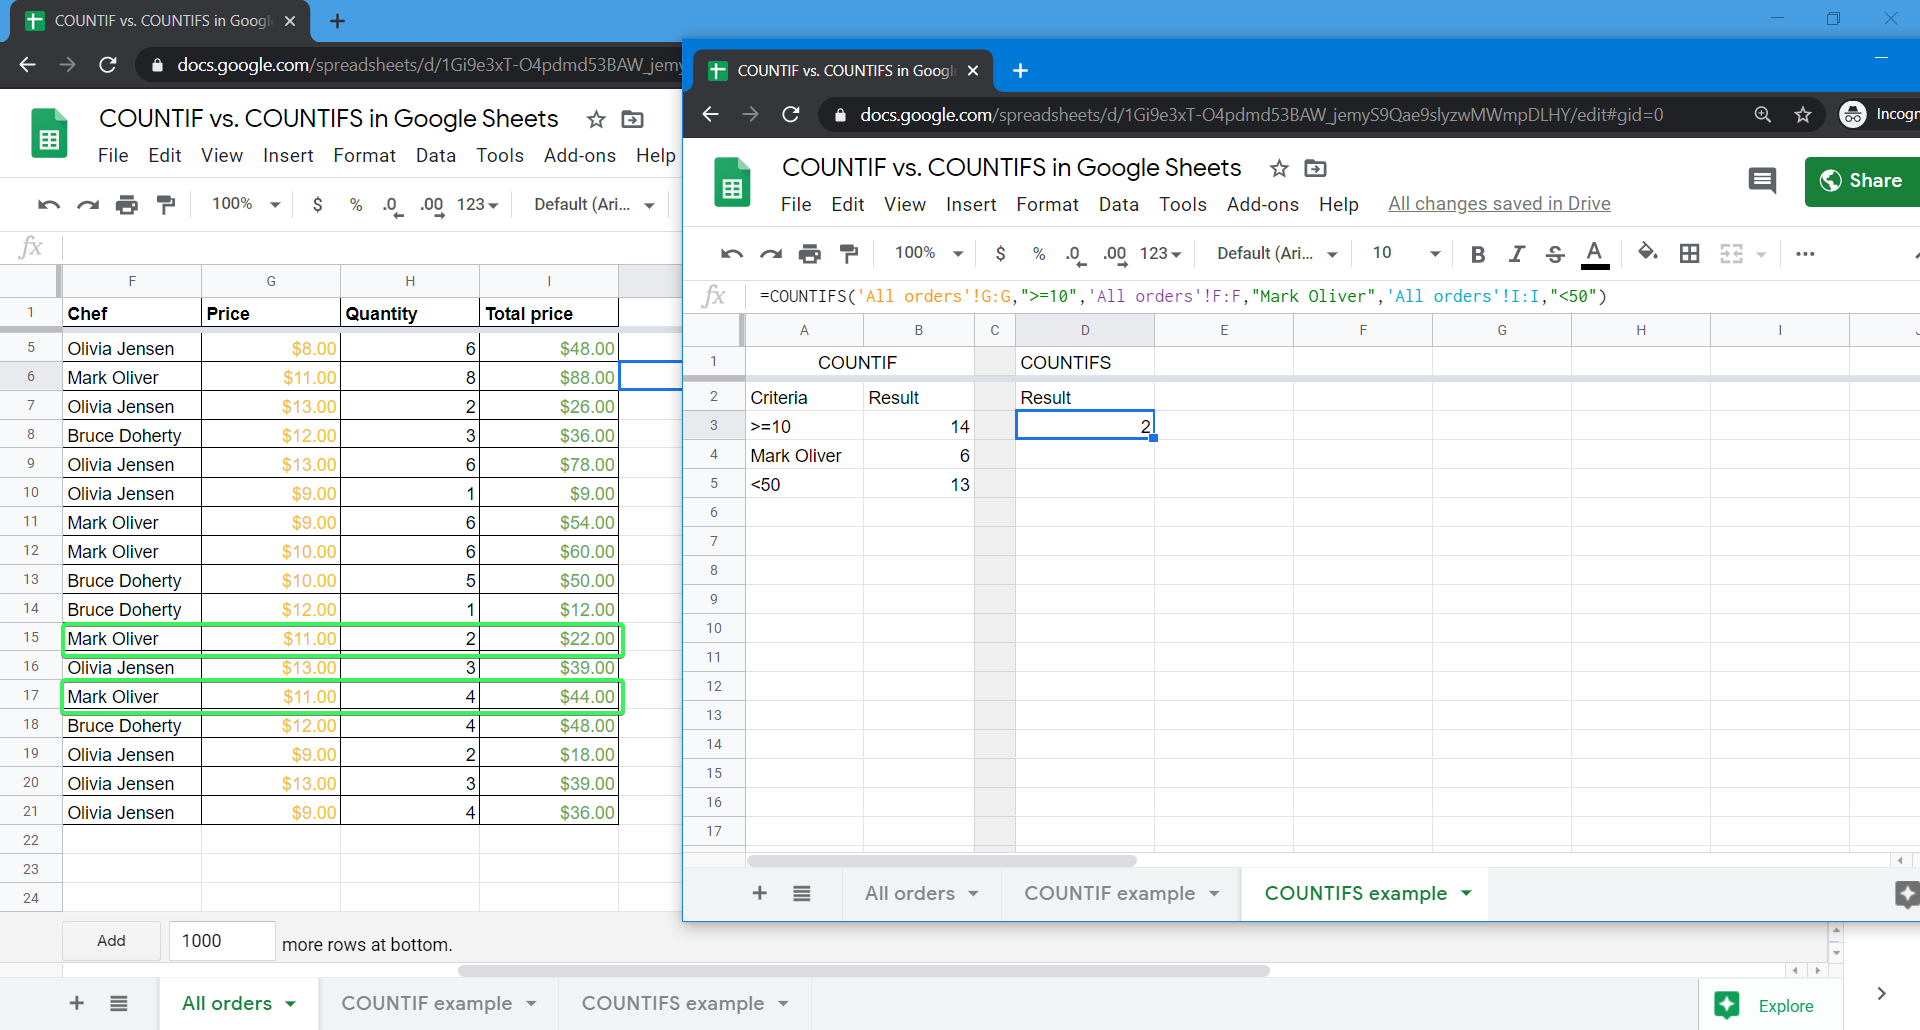Open the Data menu in right window

1118,204
